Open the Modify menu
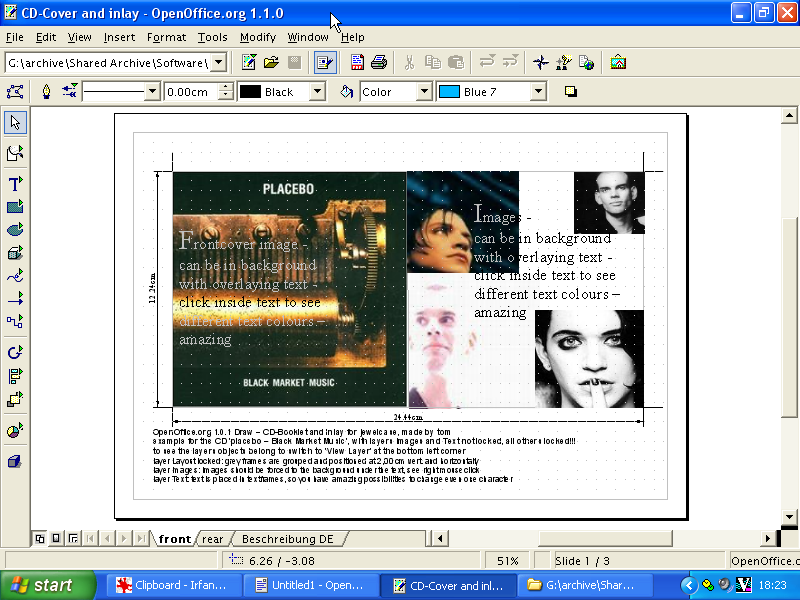This screenshot has height=600, width=800. pyautogui.click(x=257, y=37)
